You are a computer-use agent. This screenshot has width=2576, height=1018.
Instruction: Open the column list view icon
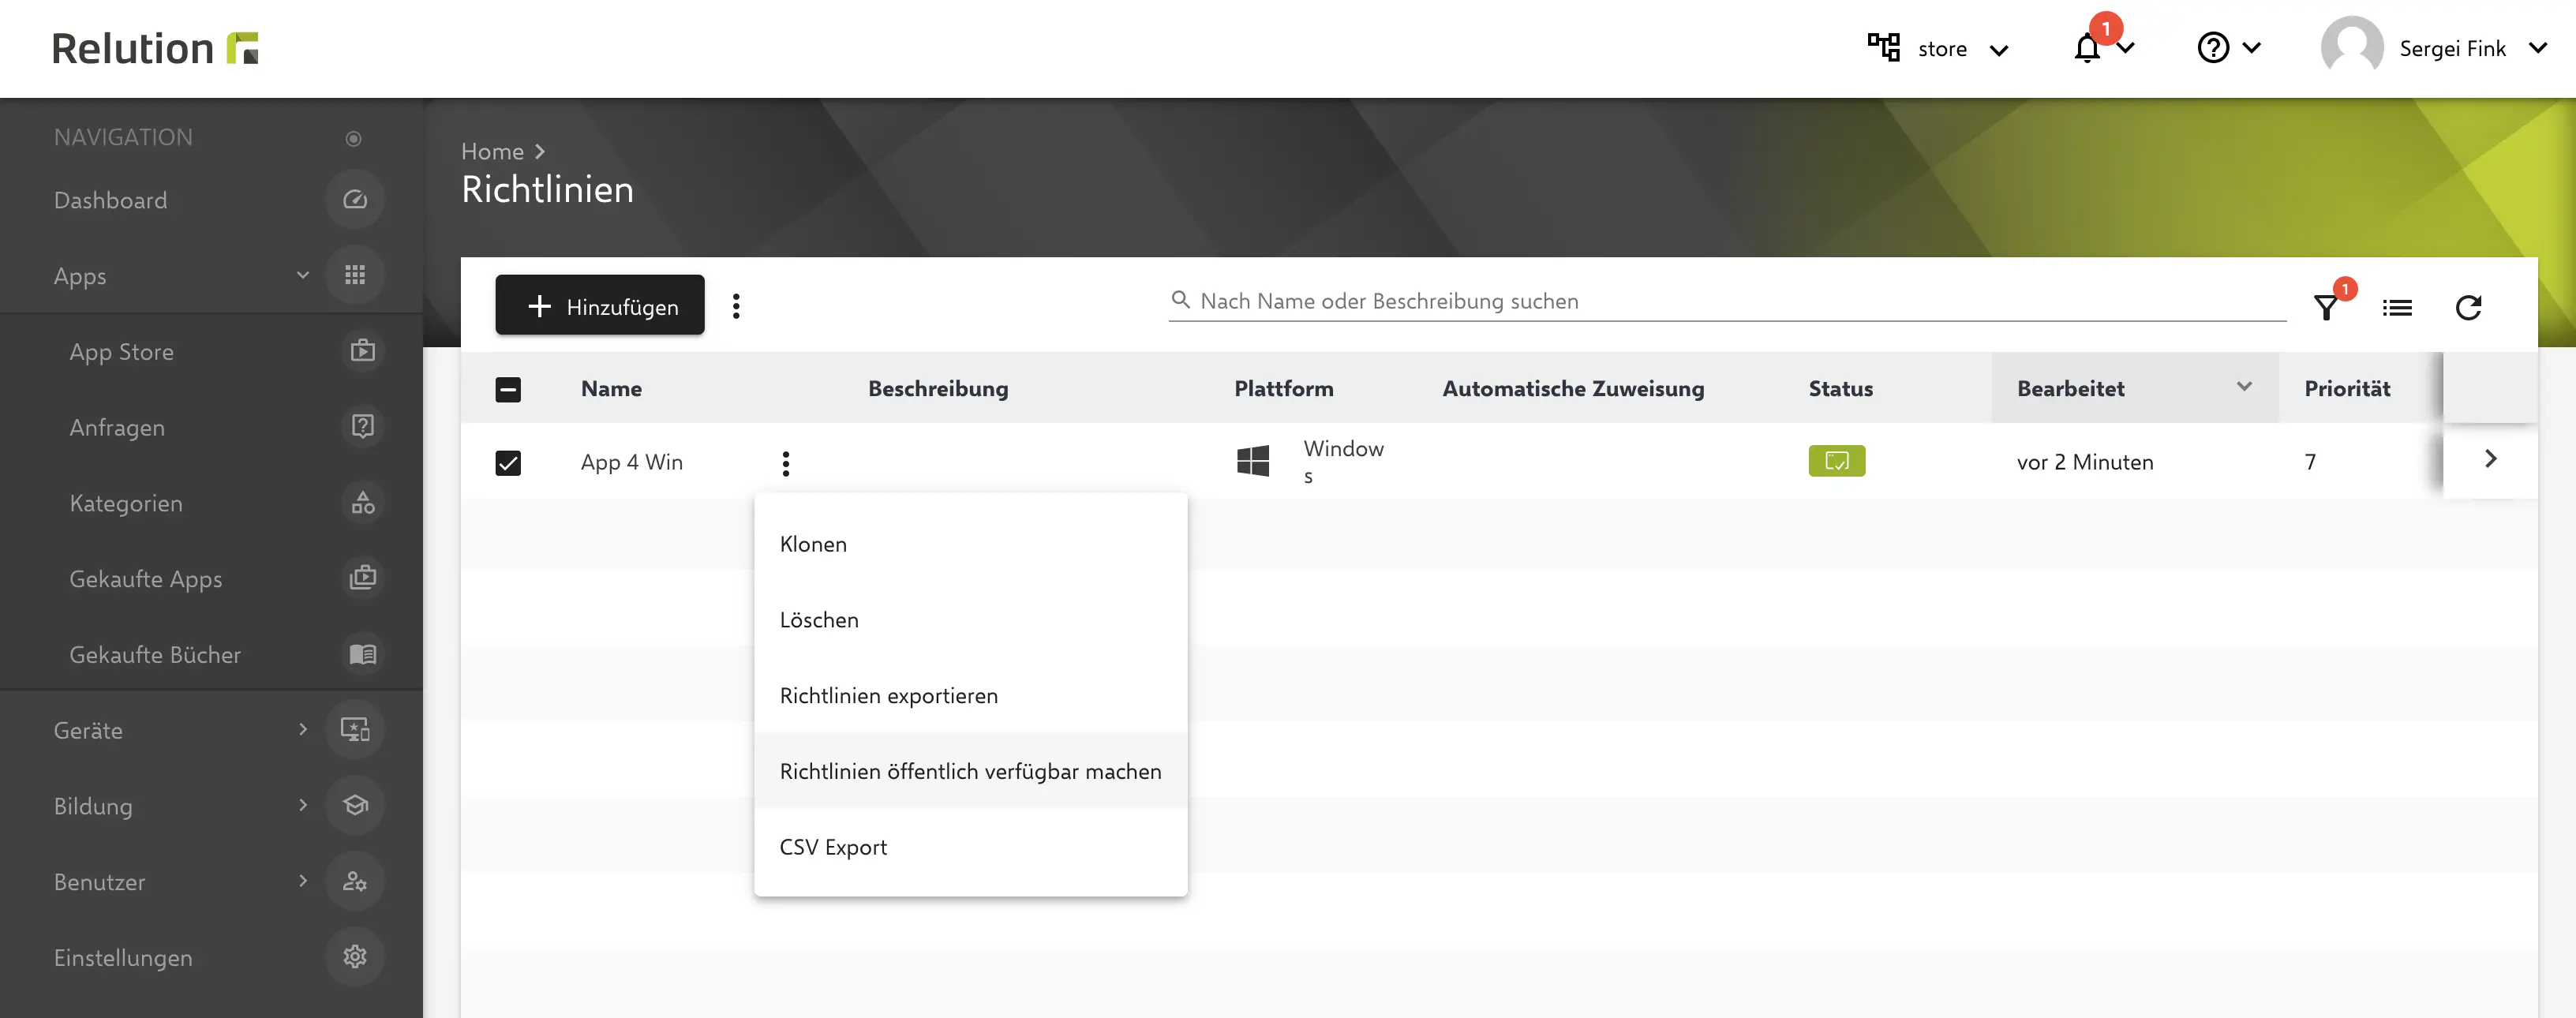[x=2397, y=307]
